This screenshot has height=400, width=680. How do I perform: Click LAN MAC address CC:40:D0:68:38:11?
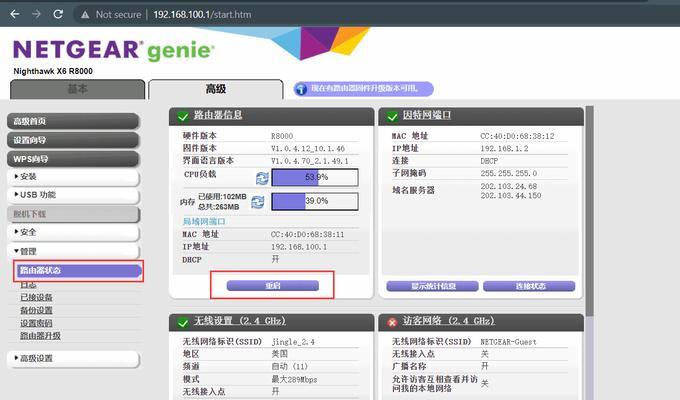click(x=307, y=235)
